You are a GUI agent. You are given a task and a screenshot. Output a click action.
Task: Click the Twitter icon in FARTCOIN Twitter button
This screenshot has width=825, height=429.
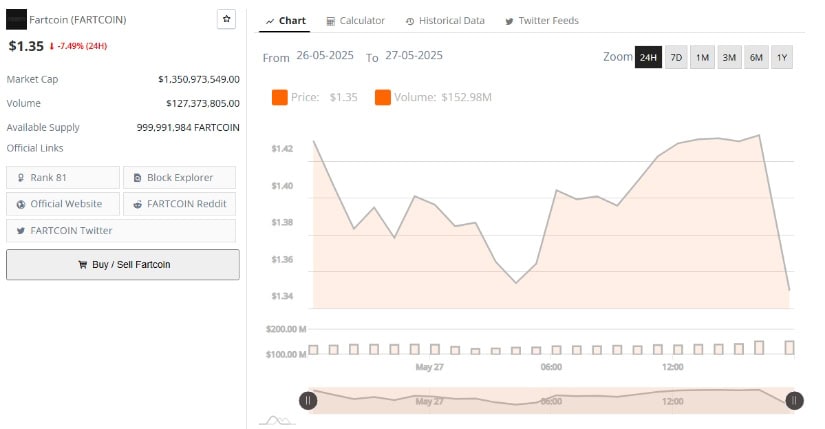click(21, 231)
